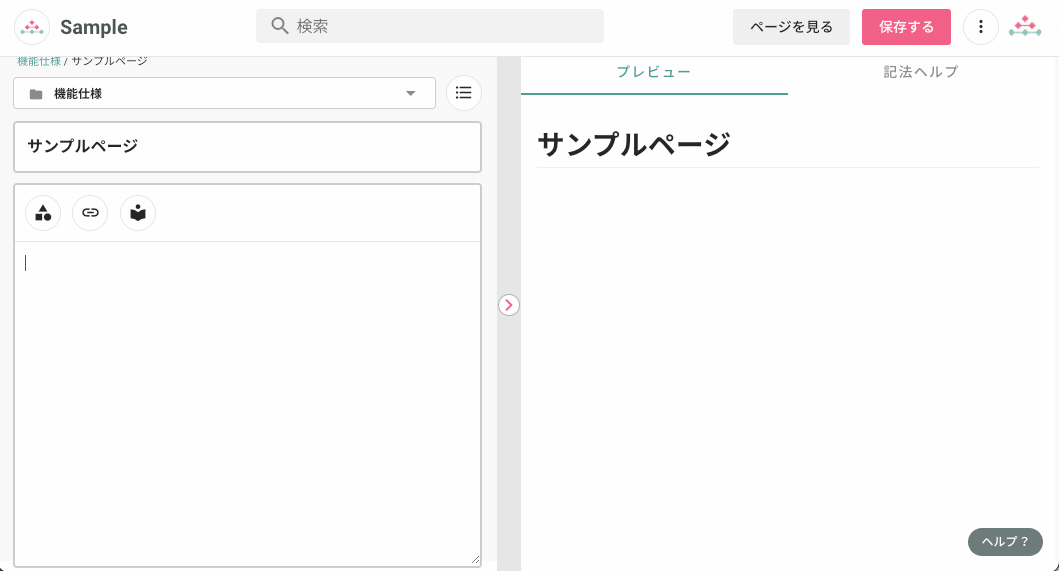Switch to the プレビュー tab
Image resolution: width=1059 pixels, height=571 pixels.
[x=654, y=72]
